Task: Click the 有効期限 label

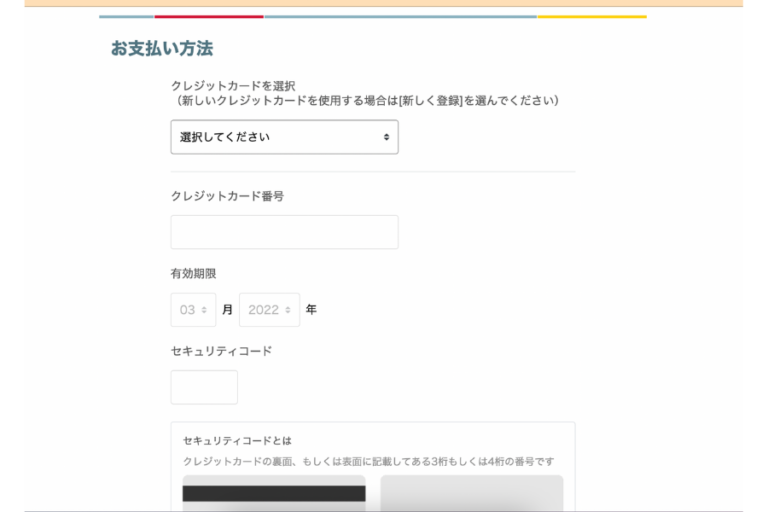Action: point(193,273)
